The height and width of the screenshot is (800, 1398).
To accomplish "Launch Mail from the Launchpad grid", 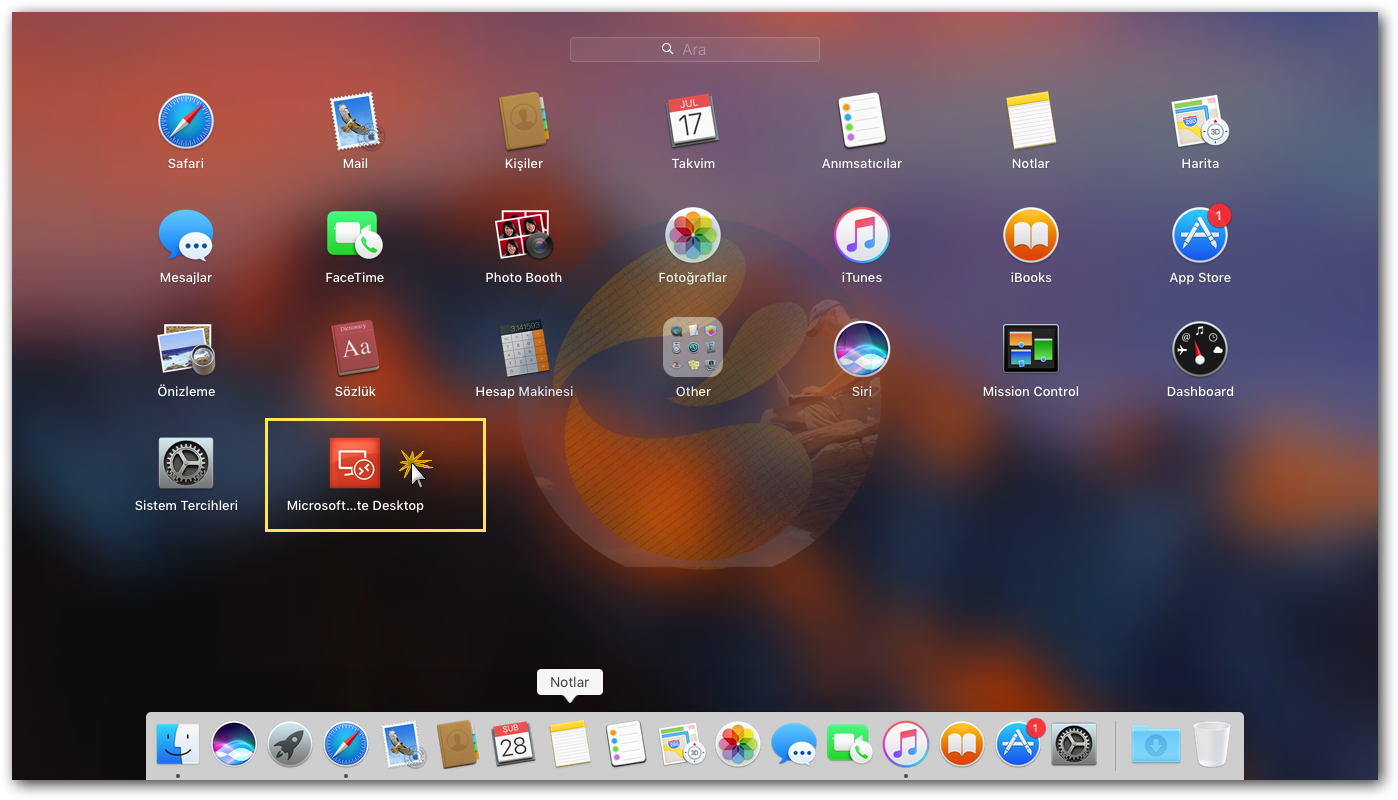I will (355, 122).
